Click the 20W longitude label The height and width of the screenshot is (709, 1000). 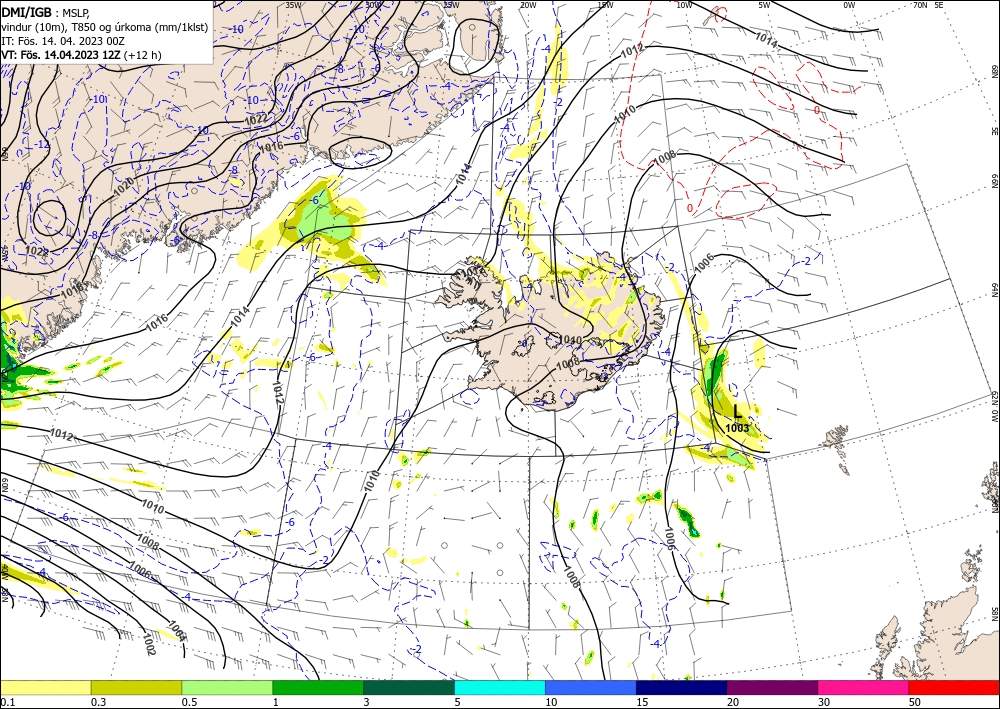527,5
